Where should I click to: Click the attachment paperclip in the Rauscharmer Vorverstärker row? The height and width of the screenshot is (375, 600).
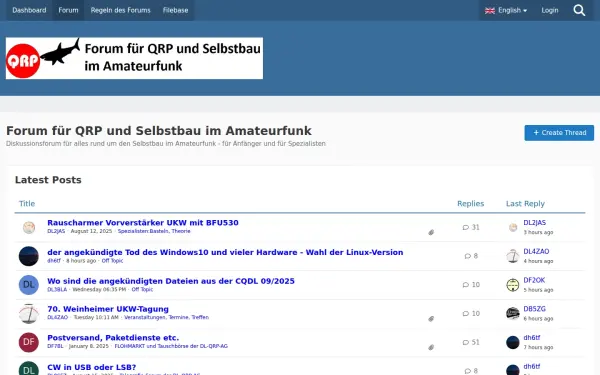click(431, 232)
